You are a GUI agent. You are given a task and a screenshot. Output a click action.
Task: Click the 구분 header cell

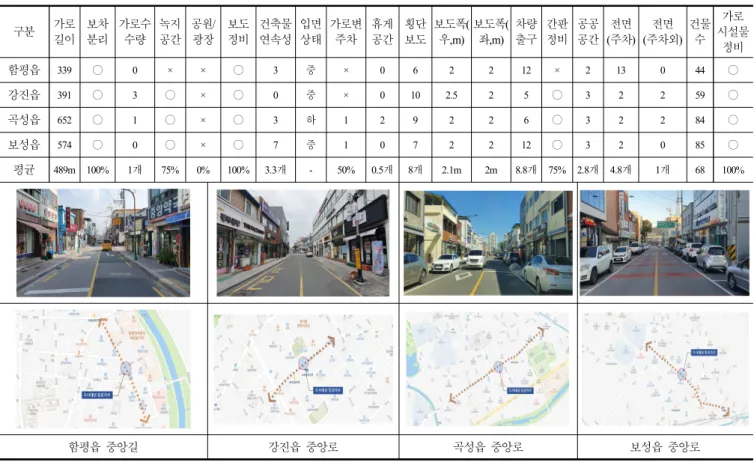[25, 32]
